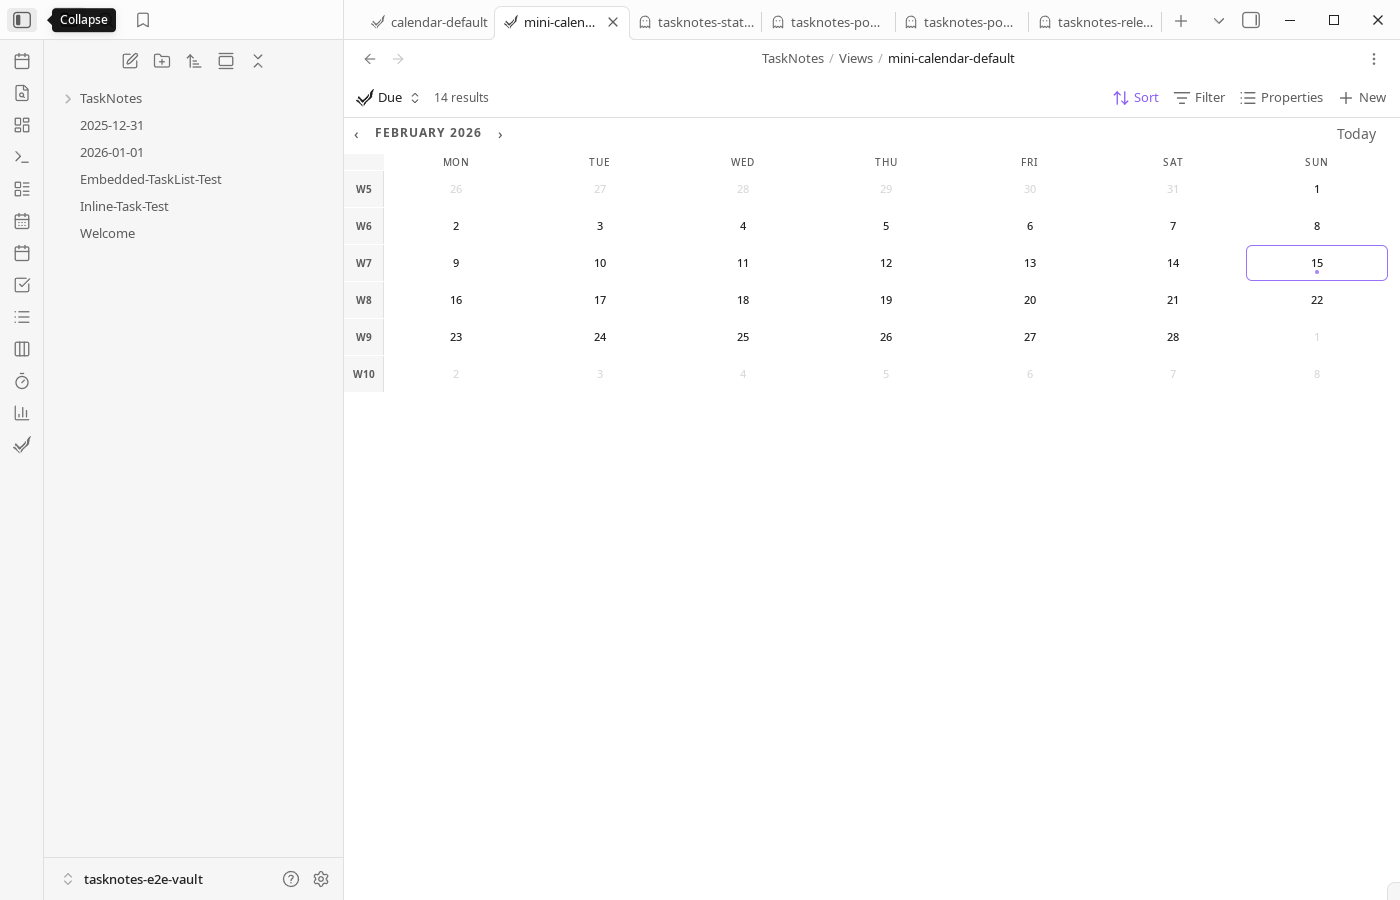Click the Today button

pyautogui.click(x=1356, y=133)
